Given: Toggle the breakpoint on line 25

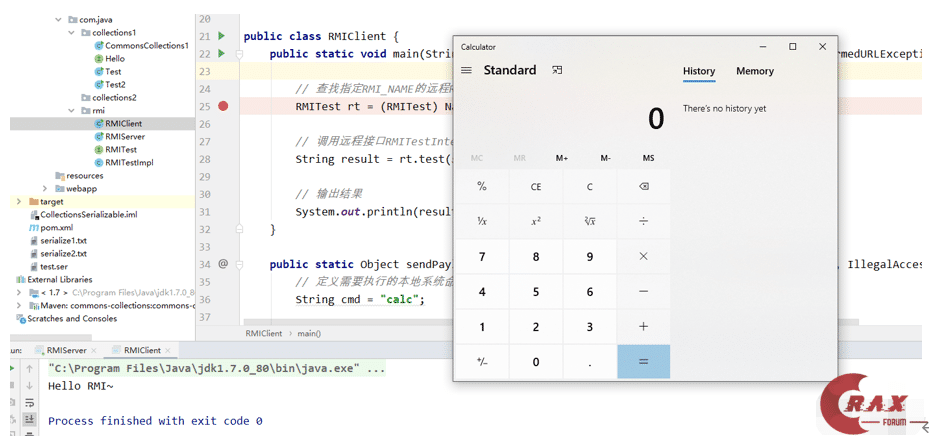Looking at the screenshot, I should (223, 106).
